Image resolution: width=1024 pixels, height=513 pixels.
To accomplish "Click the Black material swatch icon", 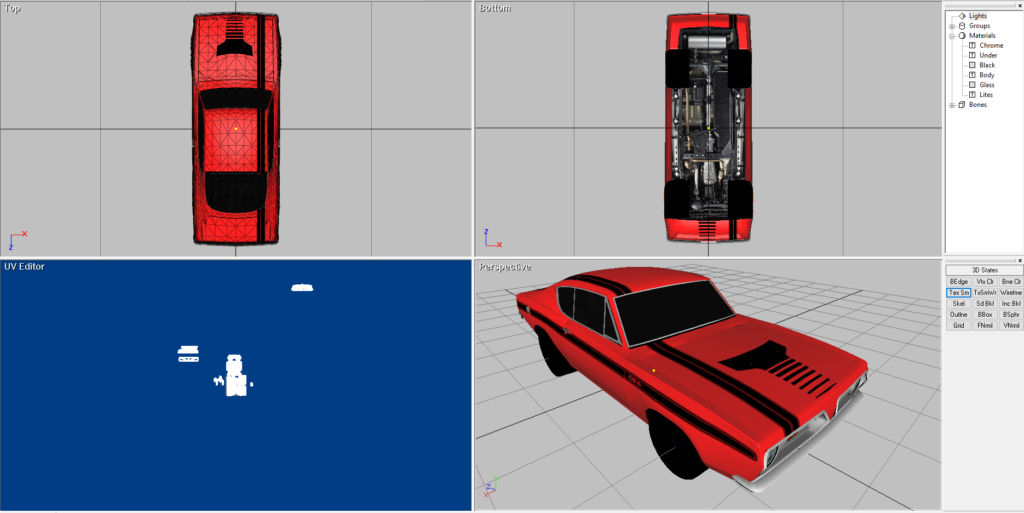I will point(971,65).
